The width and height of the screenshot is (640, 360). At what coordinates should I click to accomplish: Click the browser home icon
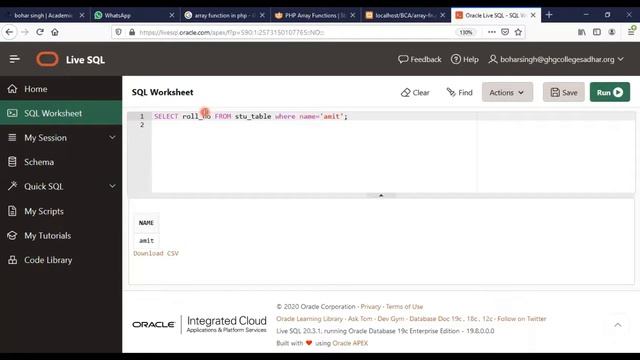pos(55,32)
